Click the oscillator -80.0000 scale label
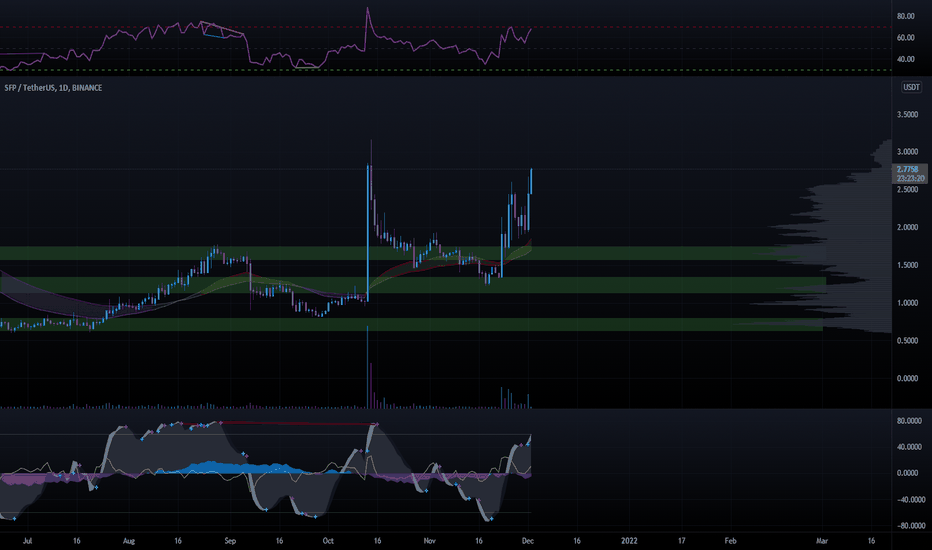 coord(909,526)
